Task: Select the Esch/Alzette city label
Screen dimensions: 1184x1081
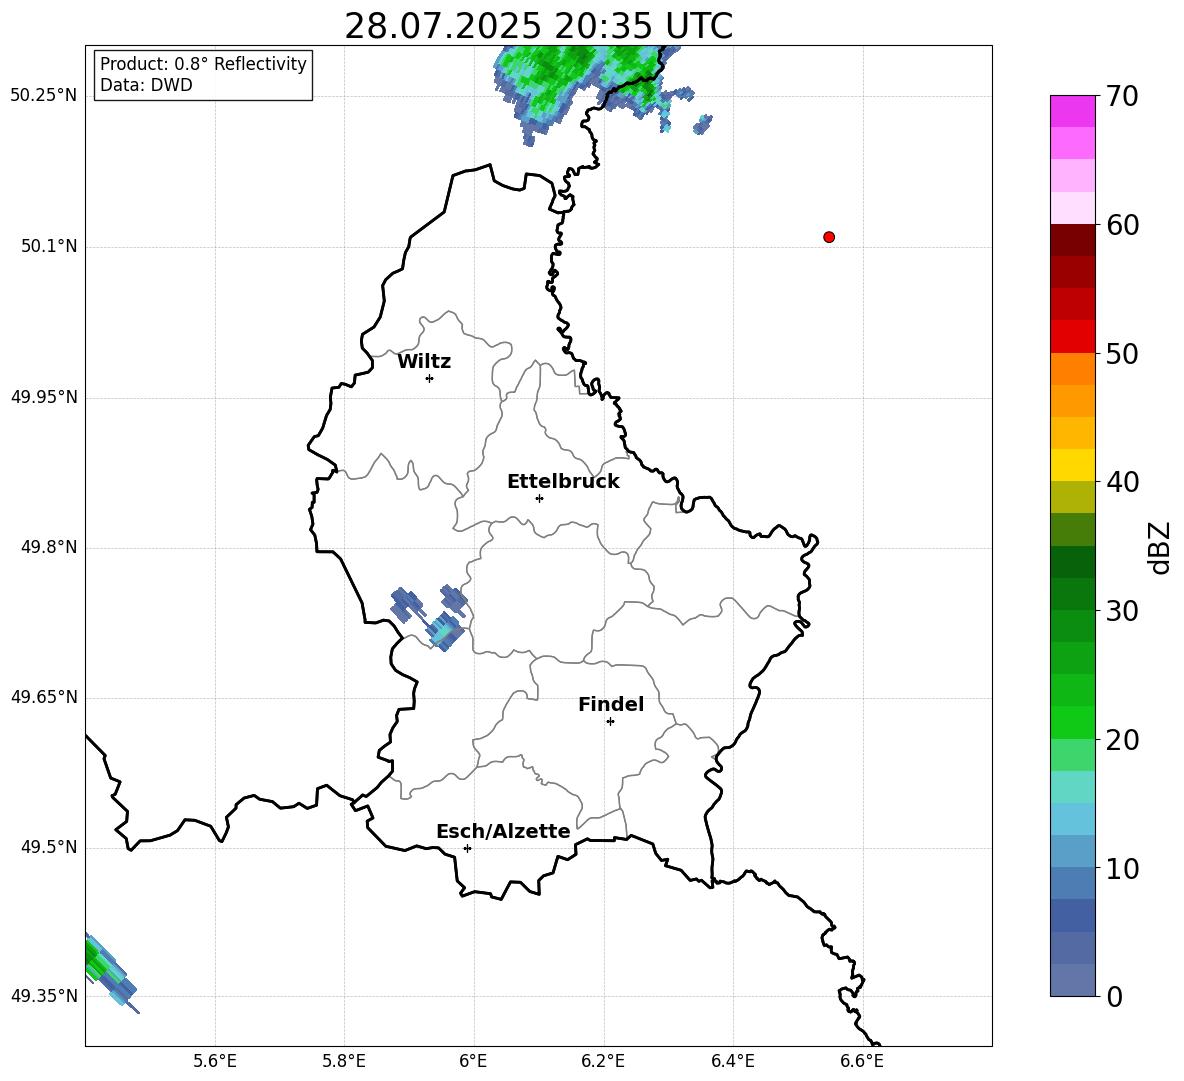Action: click(x=504, y=831)
